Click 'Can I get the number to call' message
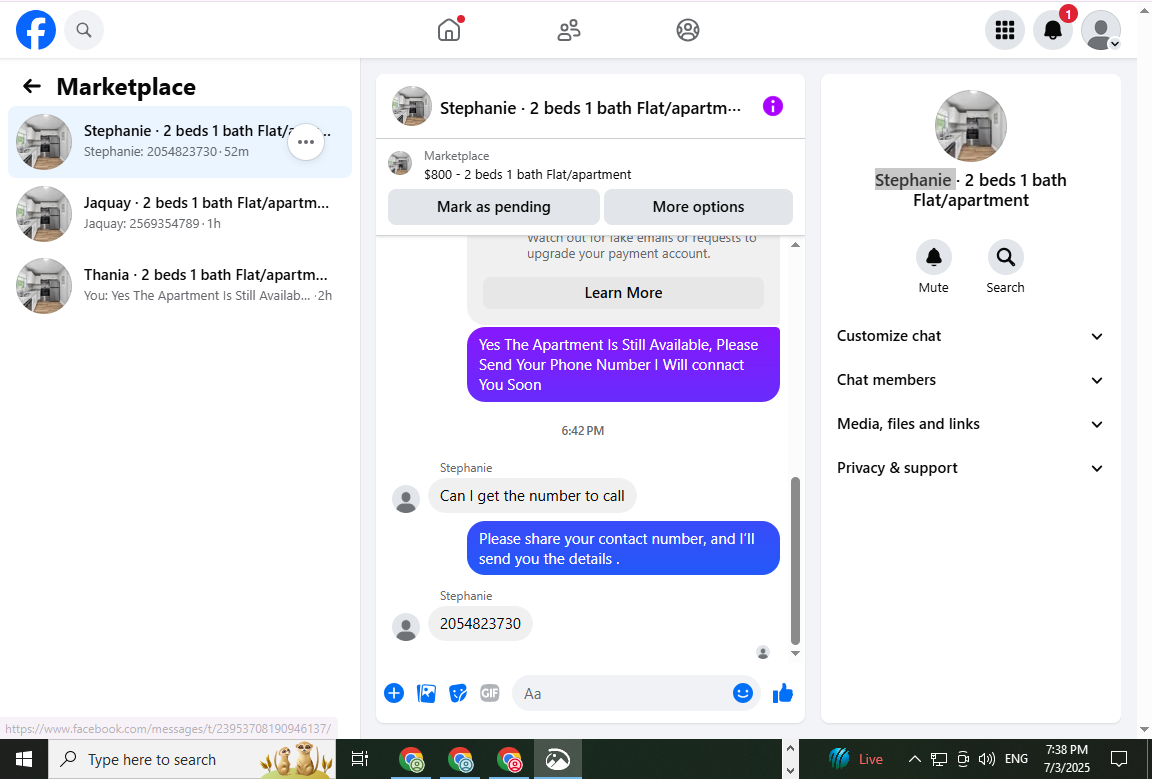The height and width of the screenshot is (779, 1152). (x=532, y=496)
